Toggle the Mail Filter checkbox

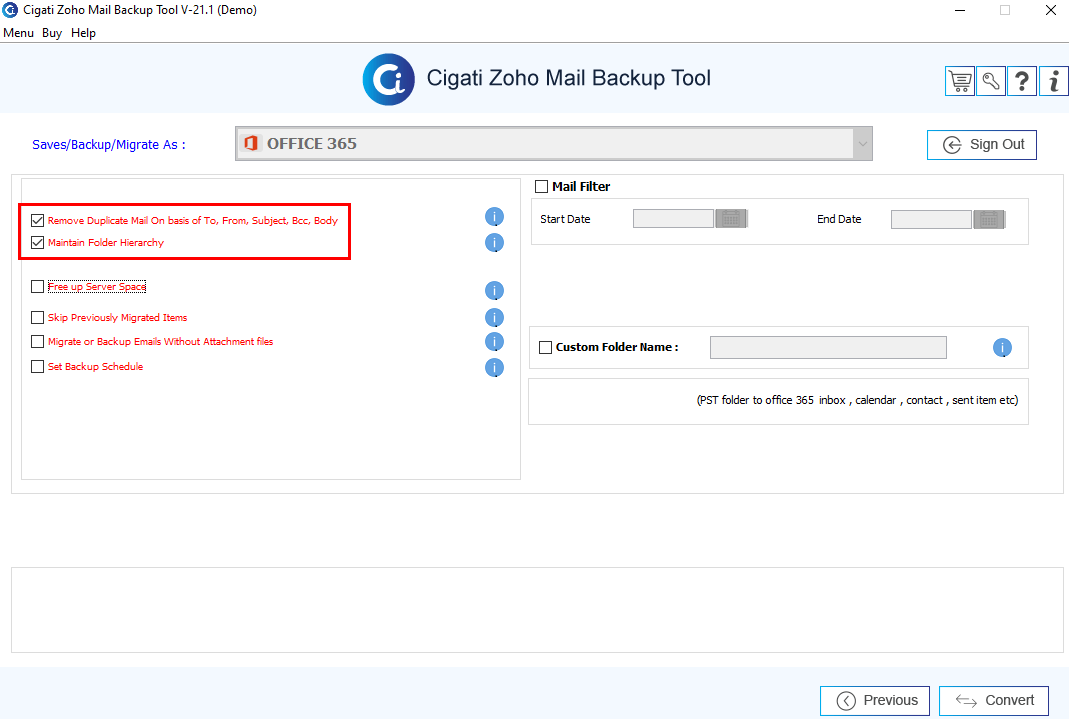tap(541, 187)
